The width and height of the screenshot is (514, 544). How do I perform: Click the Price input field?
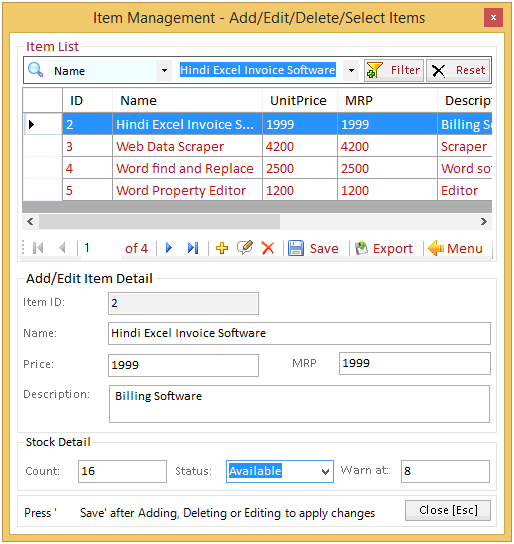183,365
